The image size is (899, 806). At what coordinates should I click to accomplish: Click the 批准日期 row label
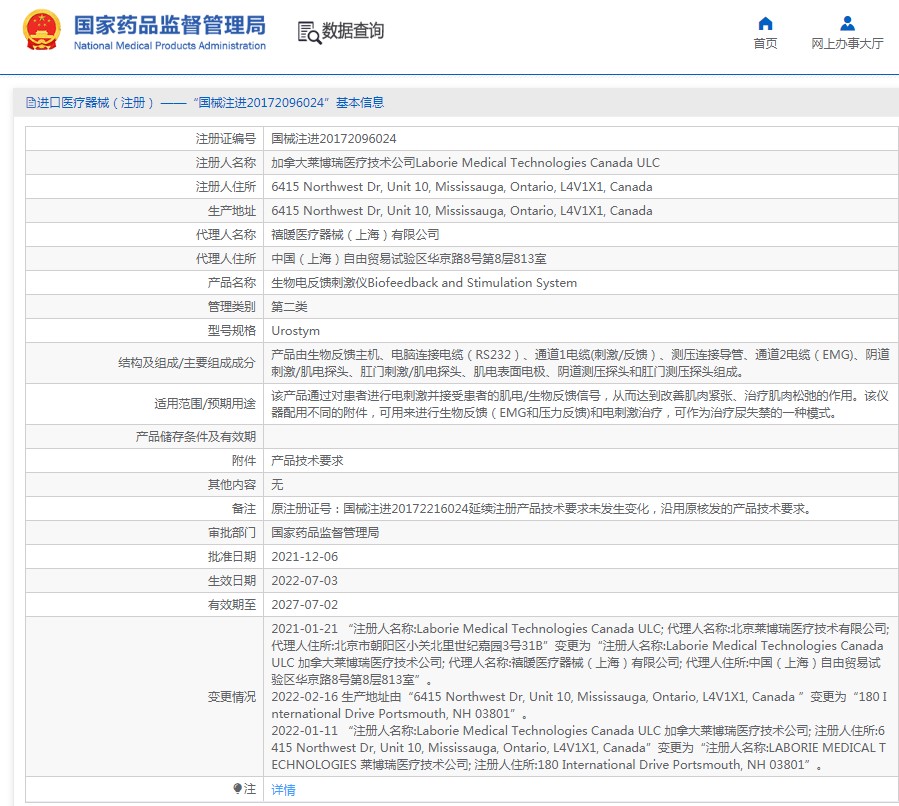232,557
